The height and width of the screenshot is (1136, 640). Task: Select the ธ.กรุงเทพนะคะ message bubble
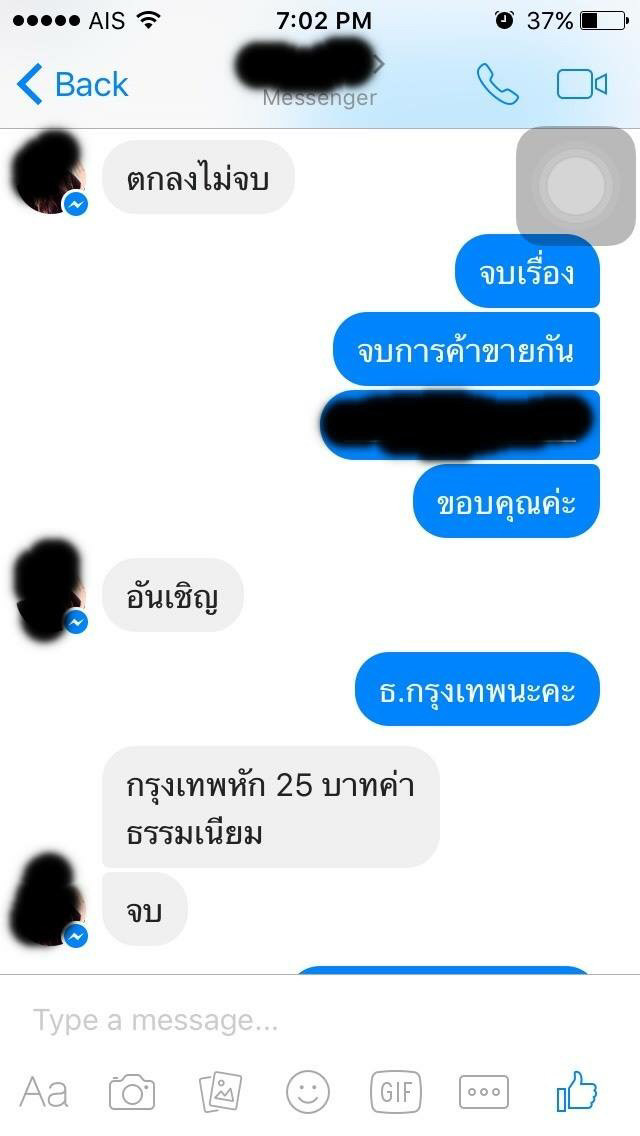(477, 689)
